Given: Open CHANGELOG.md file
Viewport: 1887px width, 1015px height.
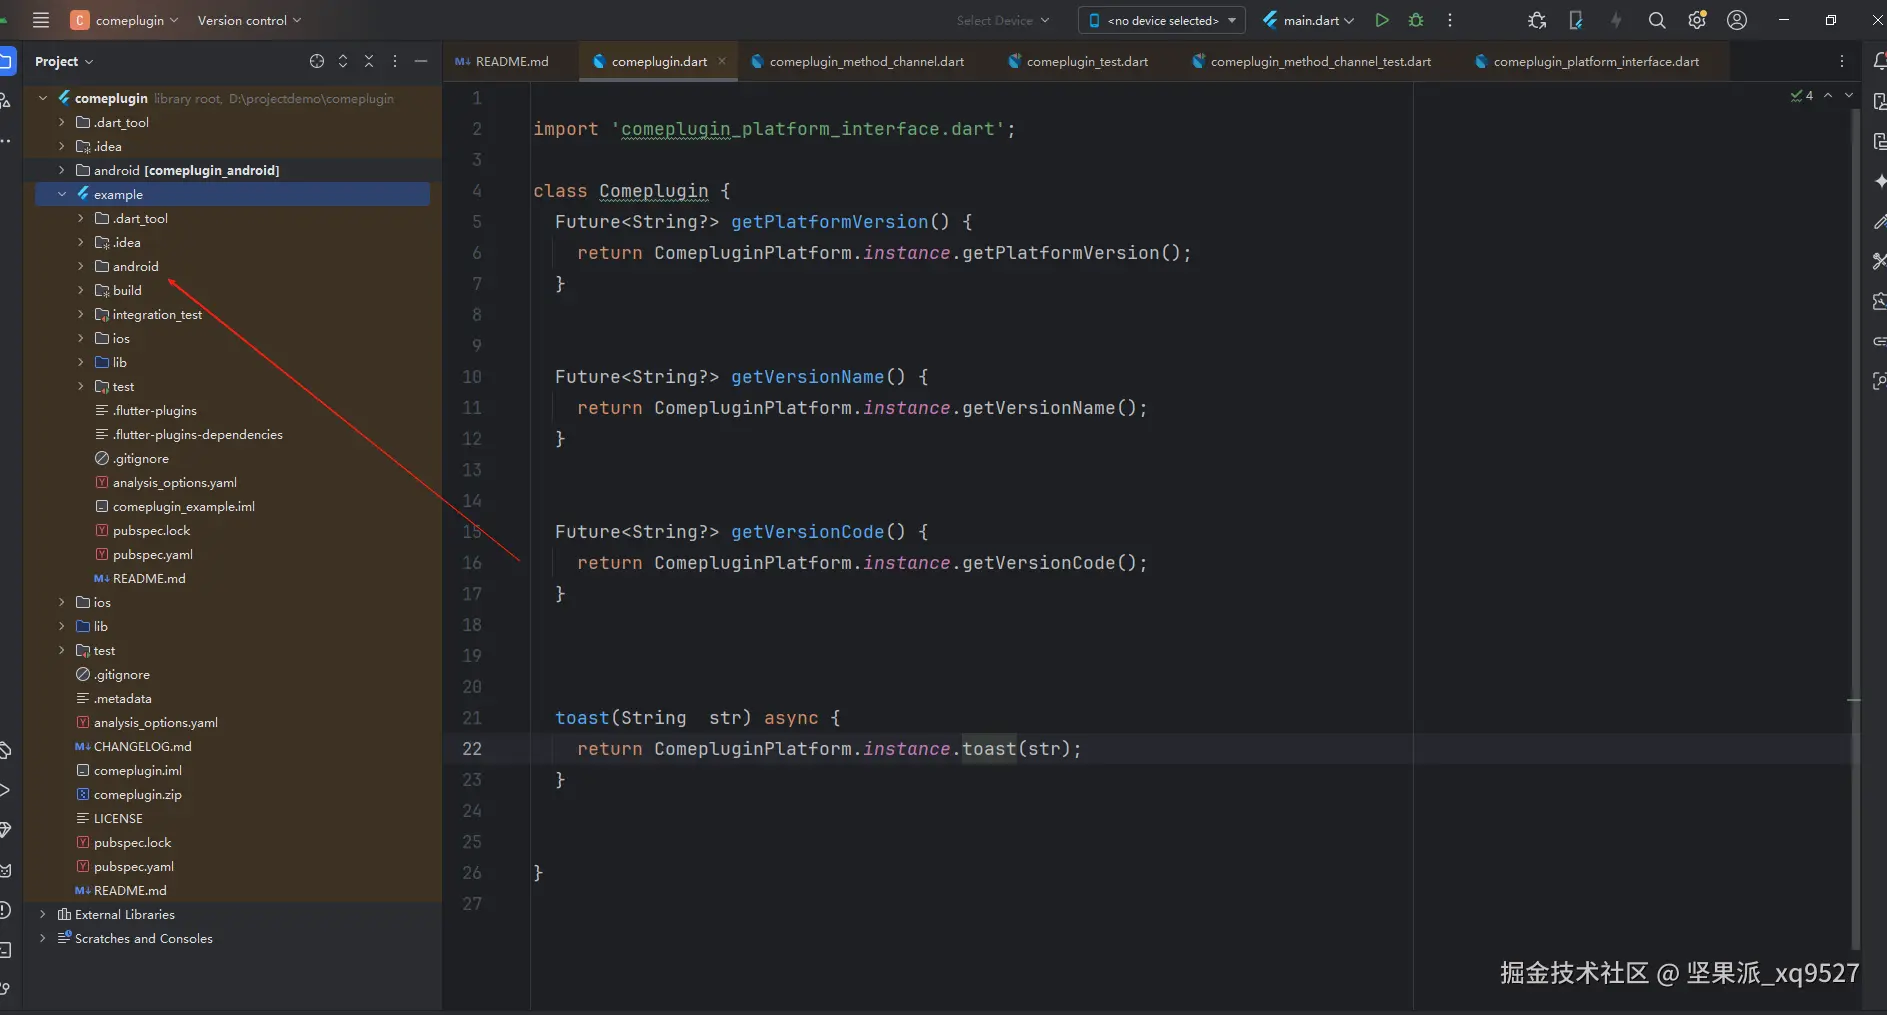Looking at the screenshot, I should [143, 746].
